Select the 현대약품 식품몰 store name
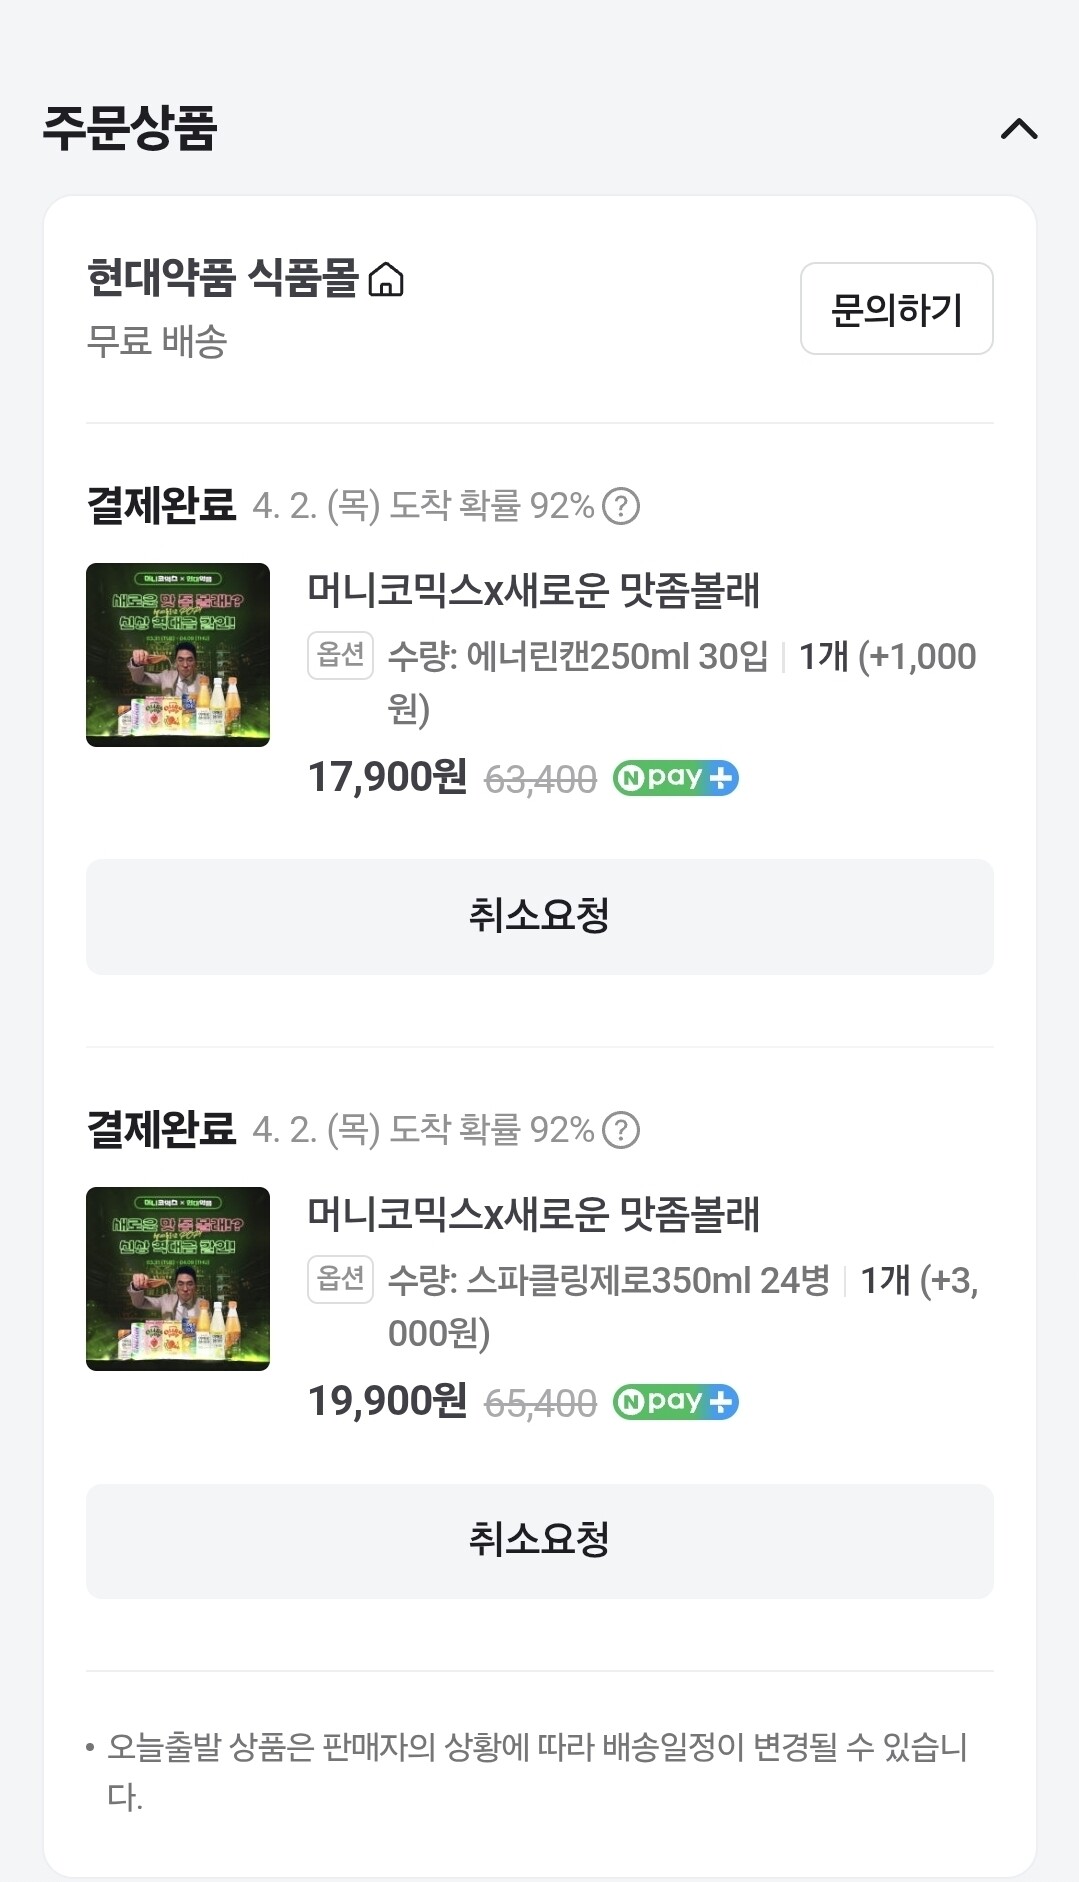This screenshot has width=1079, height=1882. coord(223,278)
